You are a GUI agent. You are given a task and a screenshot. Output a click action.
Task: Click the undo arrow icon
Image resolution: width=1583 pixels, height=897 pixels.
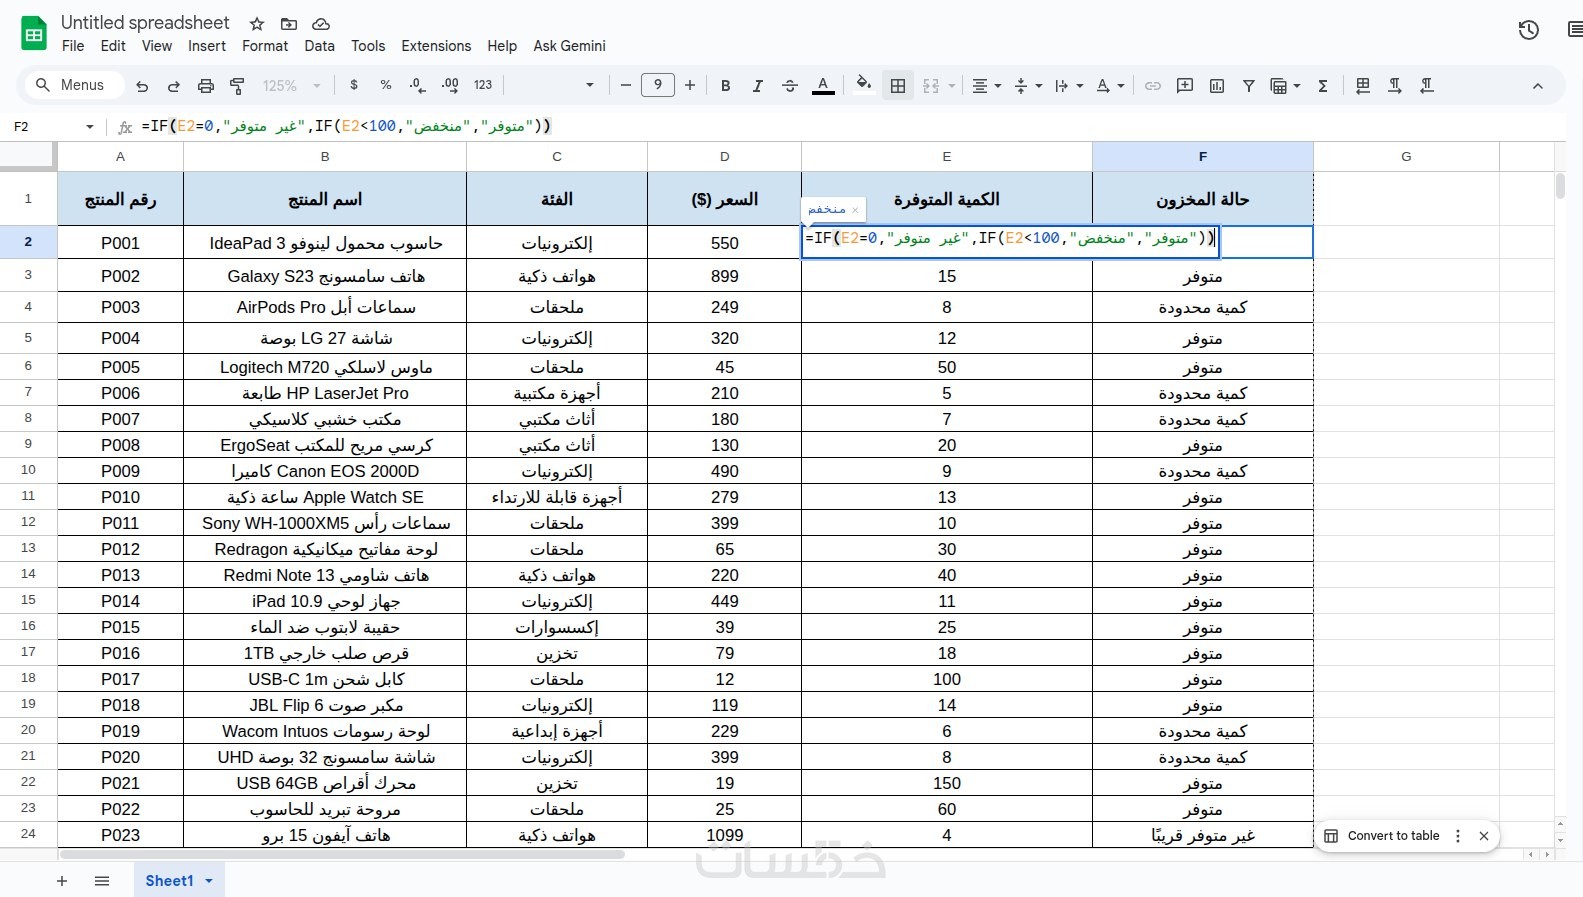[x=142, y=86]
